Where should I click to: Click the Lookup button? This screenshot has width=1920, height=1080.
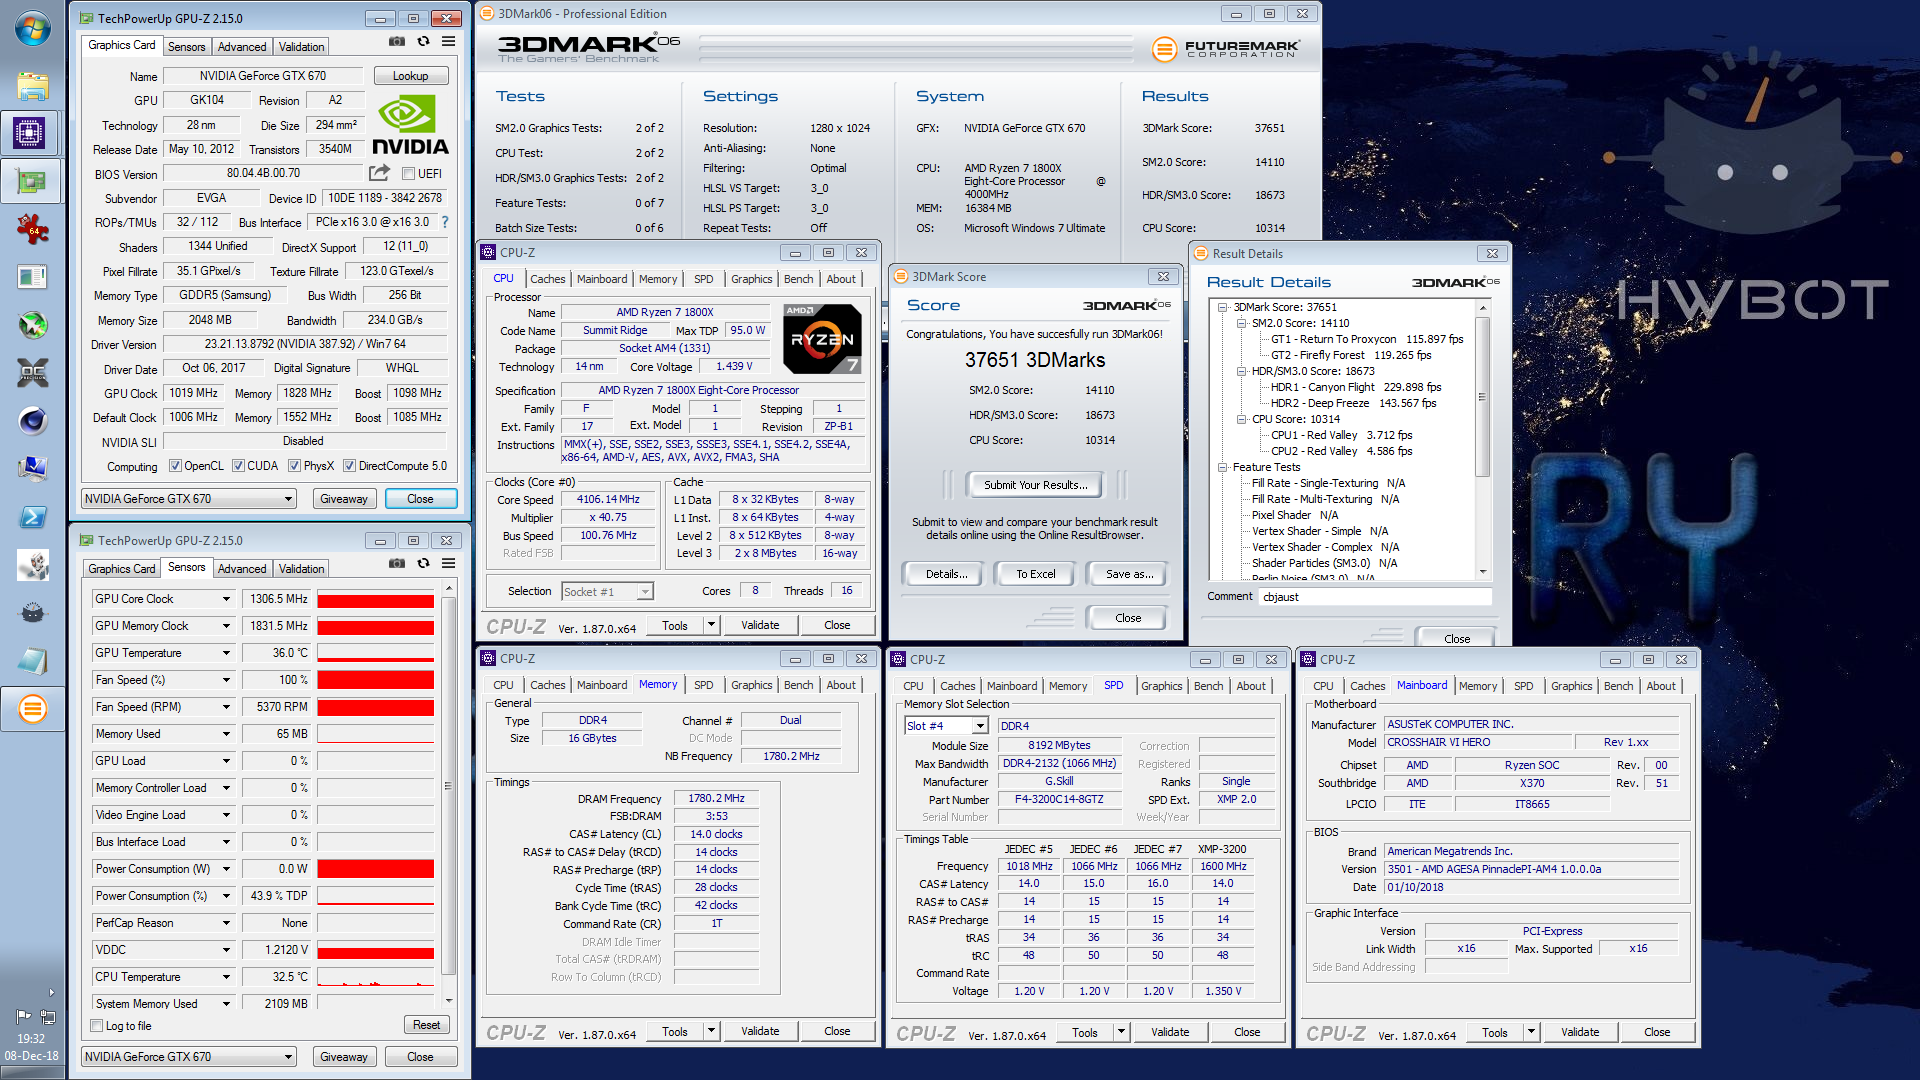410,76
